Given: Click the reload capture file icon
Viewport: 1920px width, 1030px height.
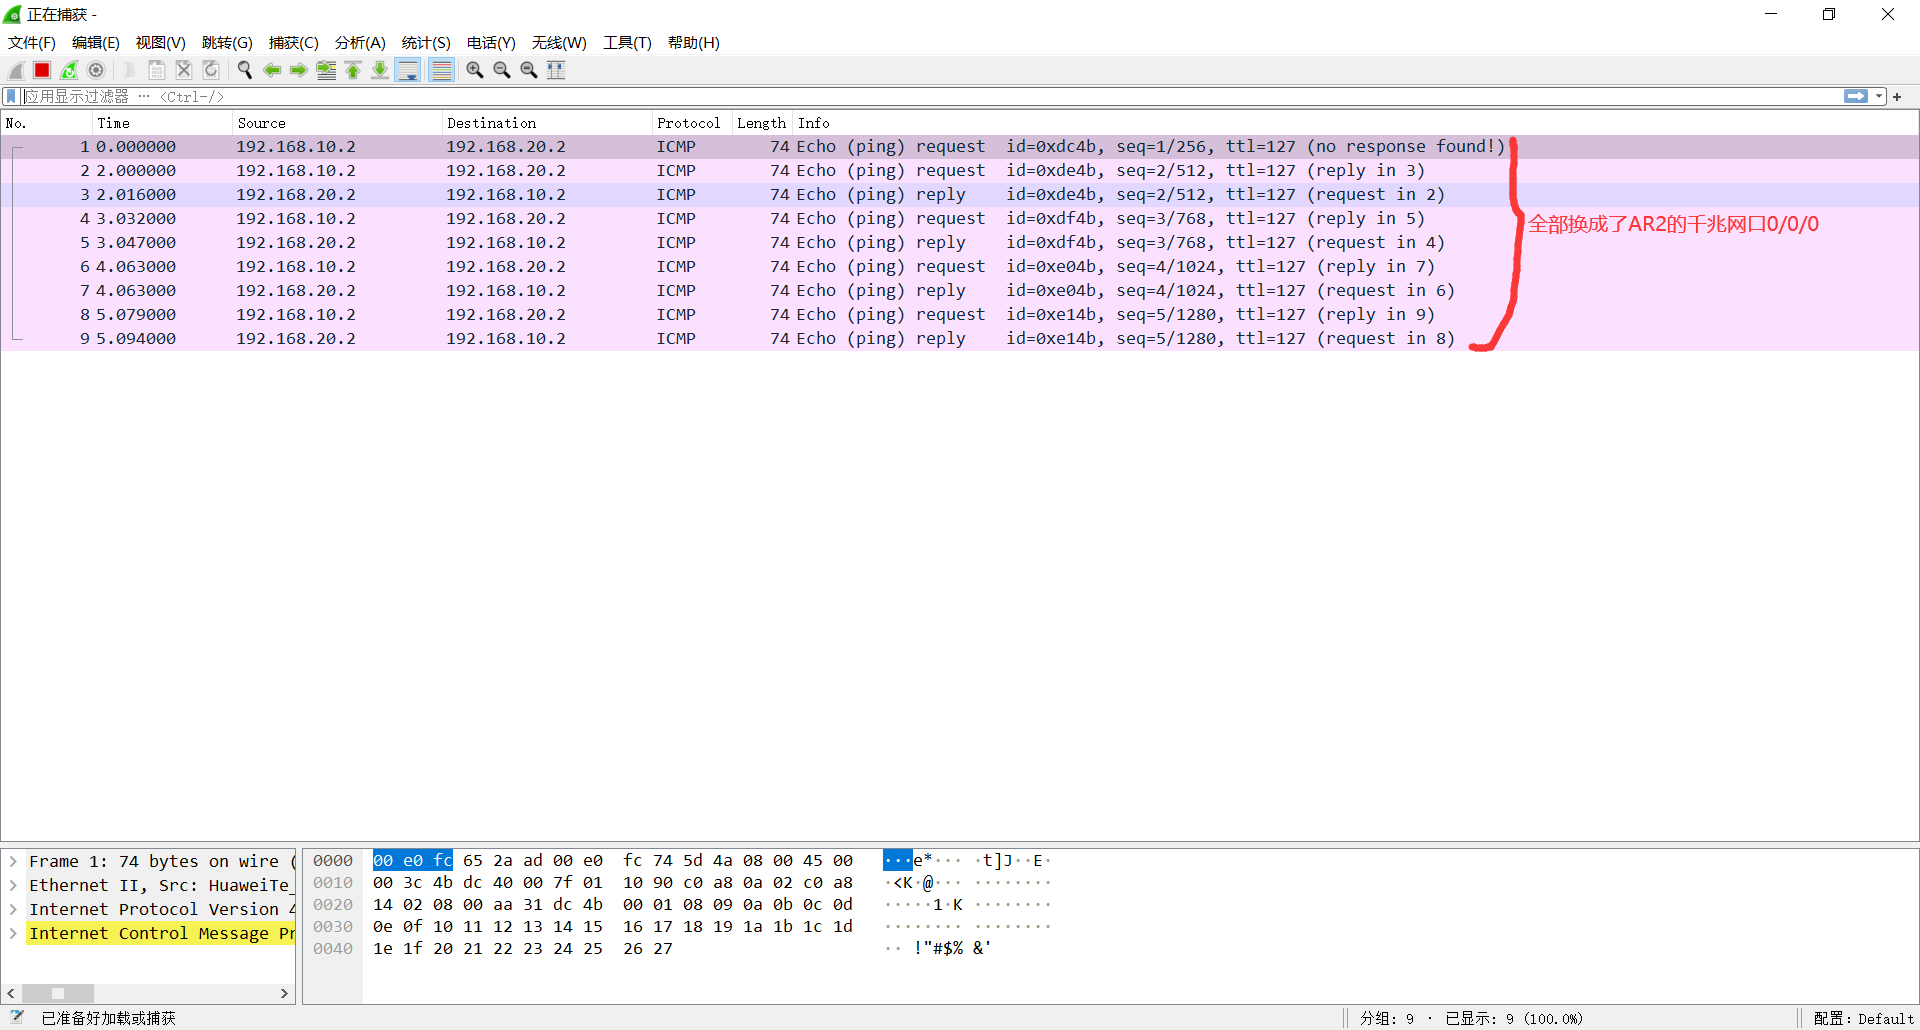Looking at the screenshot, I should pos(211,70).
